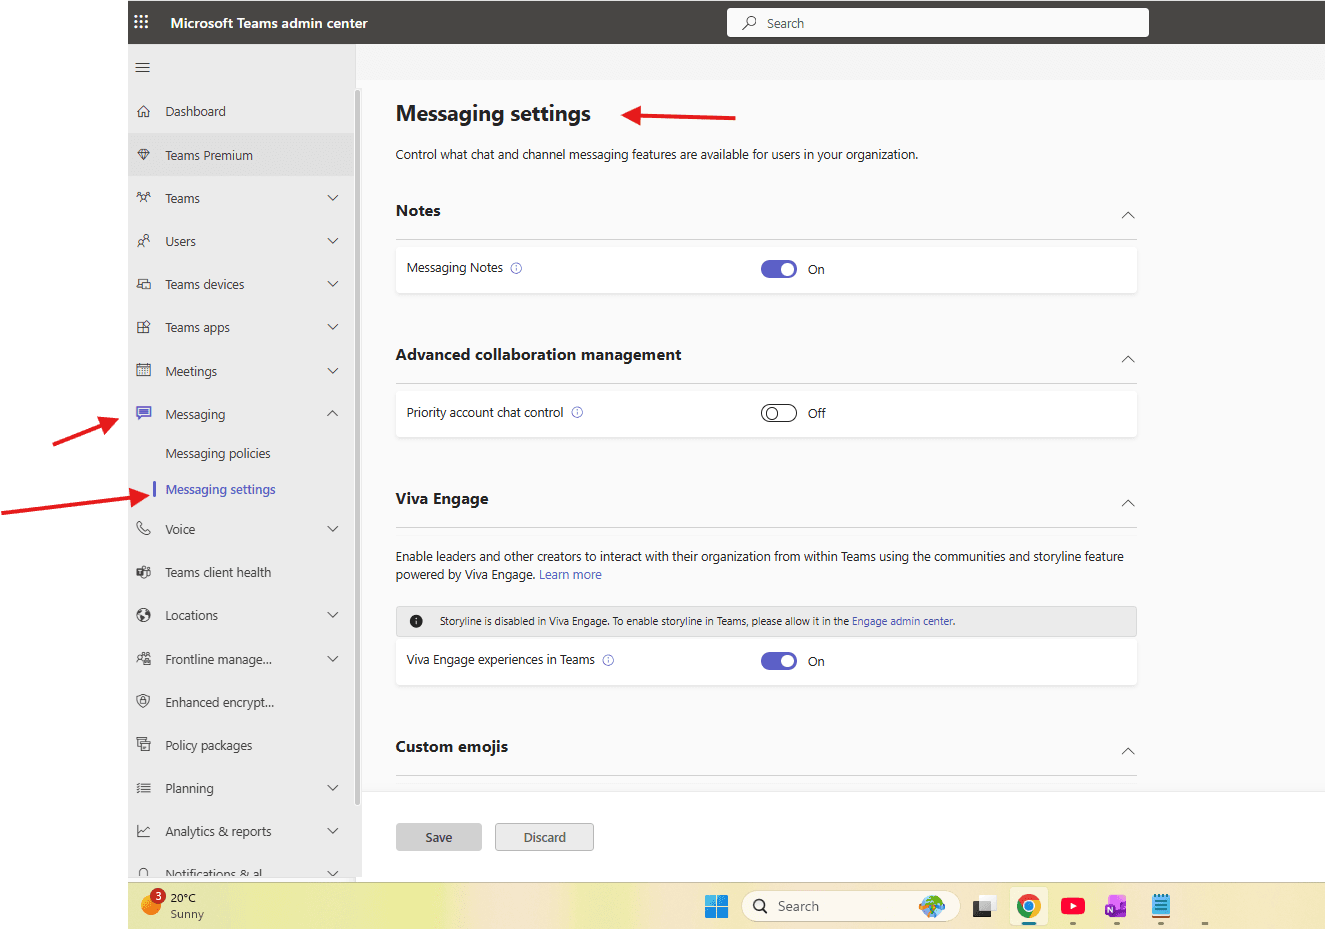Click inside the admin center search bar
Image resolution: width=1325 pixels, height=929 pixels.
click(937, 22)
